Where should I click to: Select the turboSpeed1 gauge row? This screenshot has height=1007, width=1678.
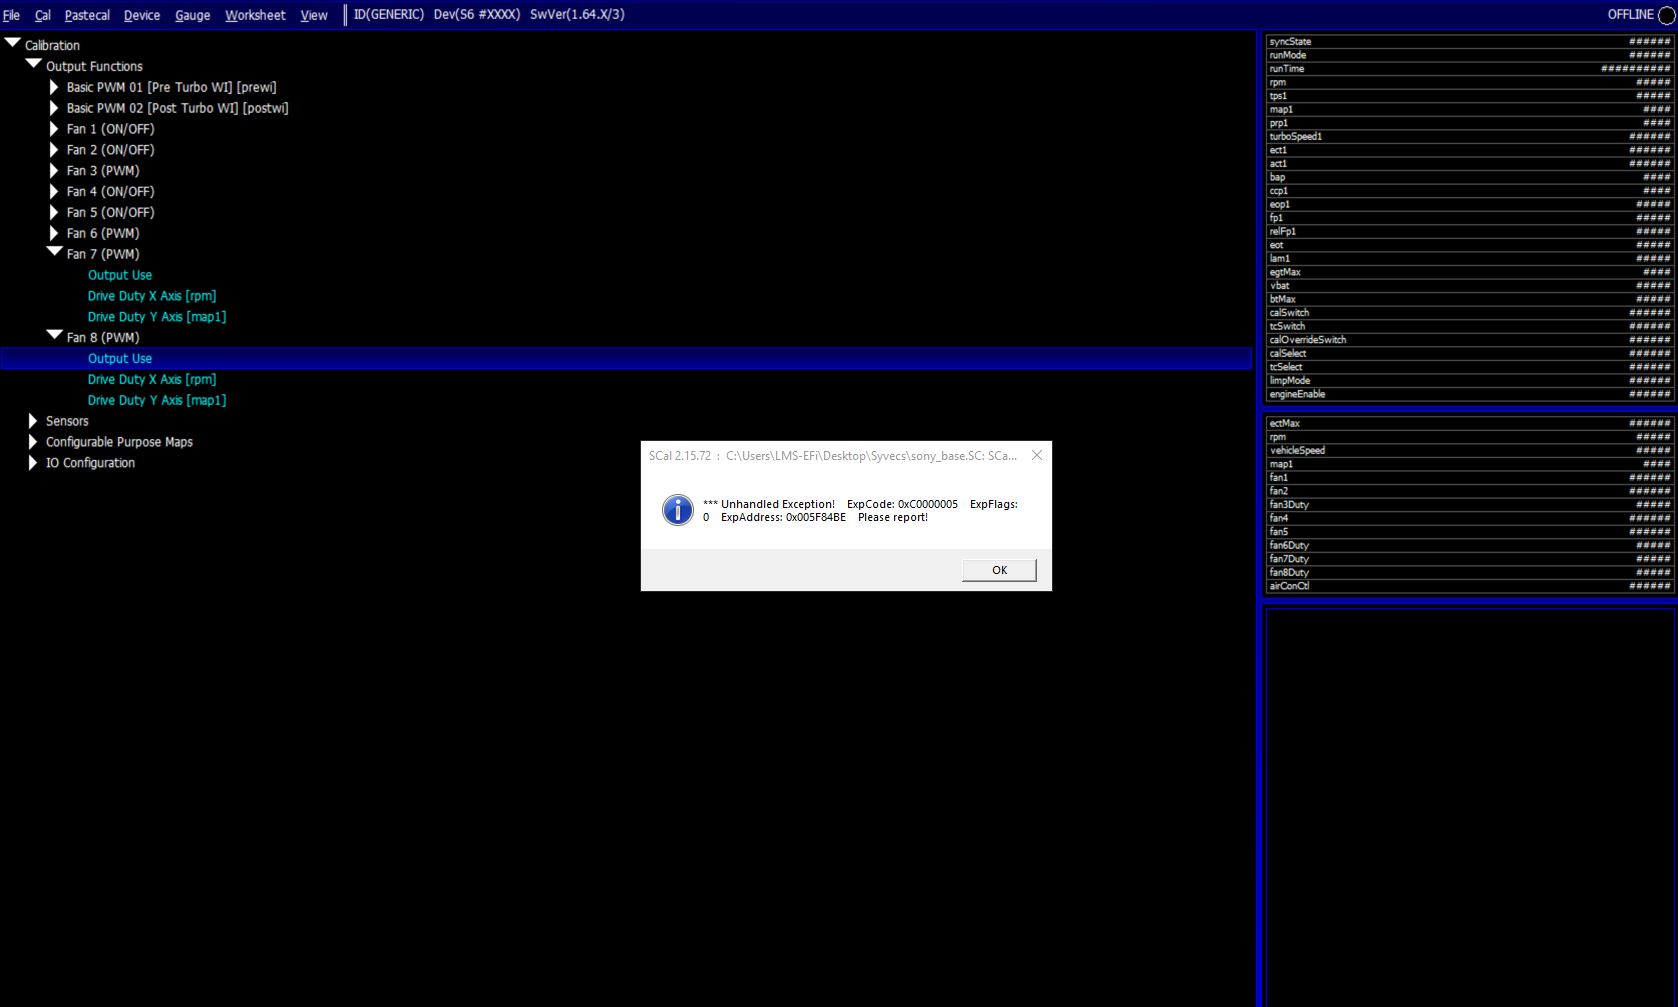1468,136
